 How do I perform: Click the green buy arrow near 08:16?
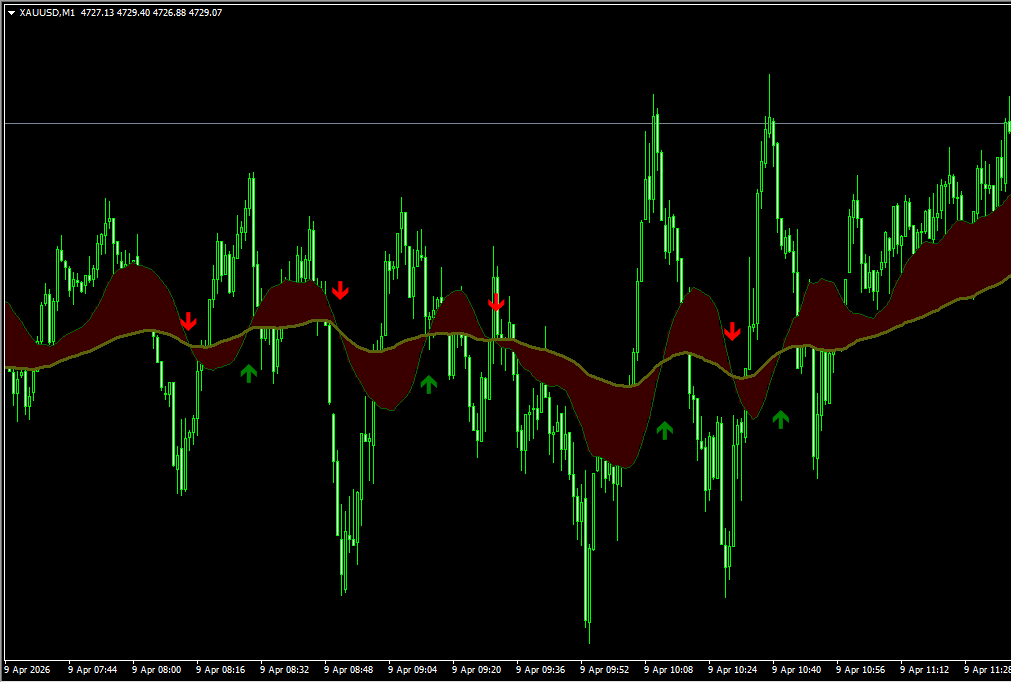[x=249, y=372]
